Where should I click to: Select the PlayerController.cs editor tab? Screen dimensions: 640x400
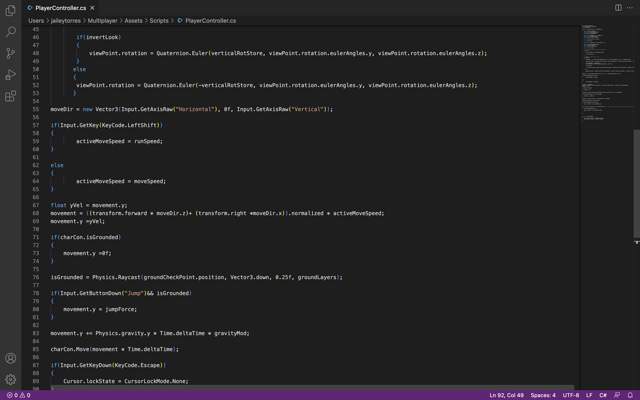pos(60,8)
